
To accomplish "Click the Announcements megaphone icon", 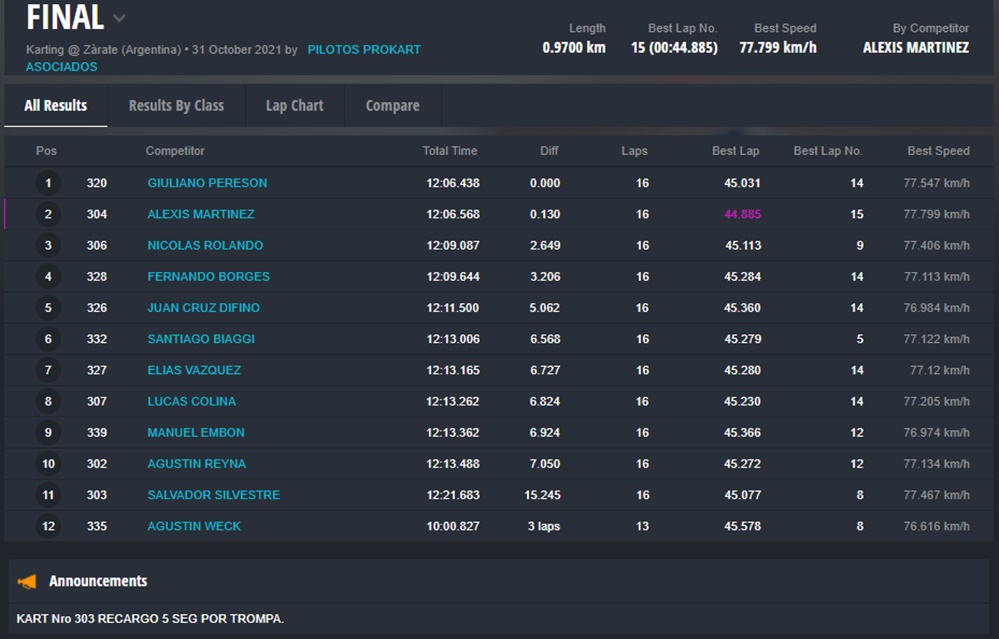I will coord(27,581).
